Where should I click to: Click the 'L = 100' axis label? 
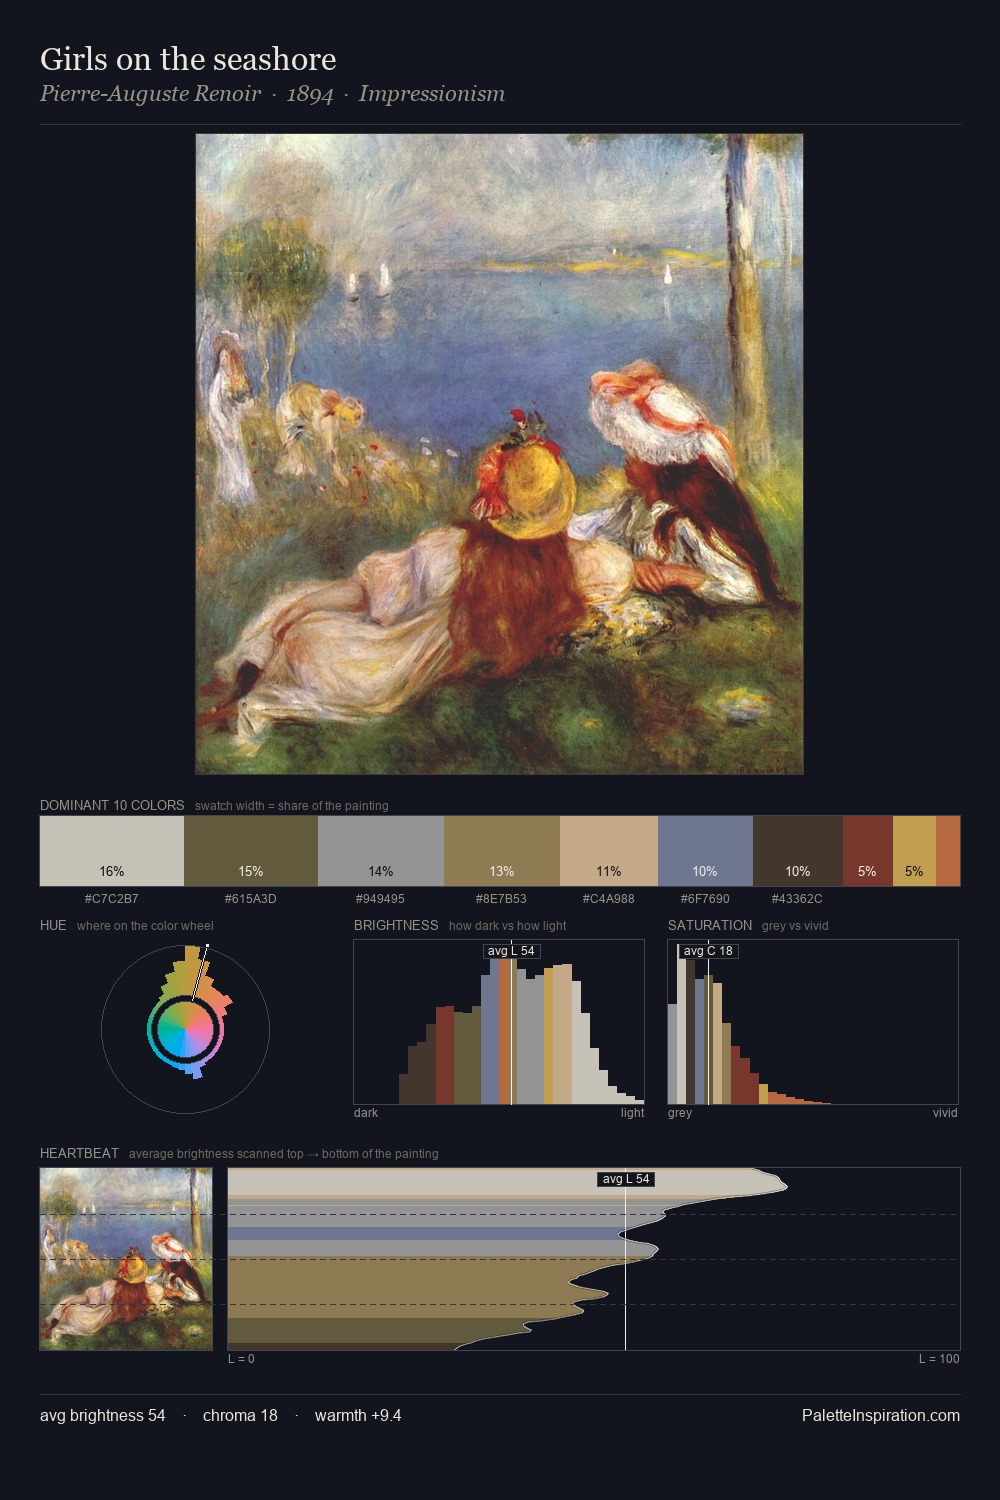pyautogui.click(x=939, y=1359)
